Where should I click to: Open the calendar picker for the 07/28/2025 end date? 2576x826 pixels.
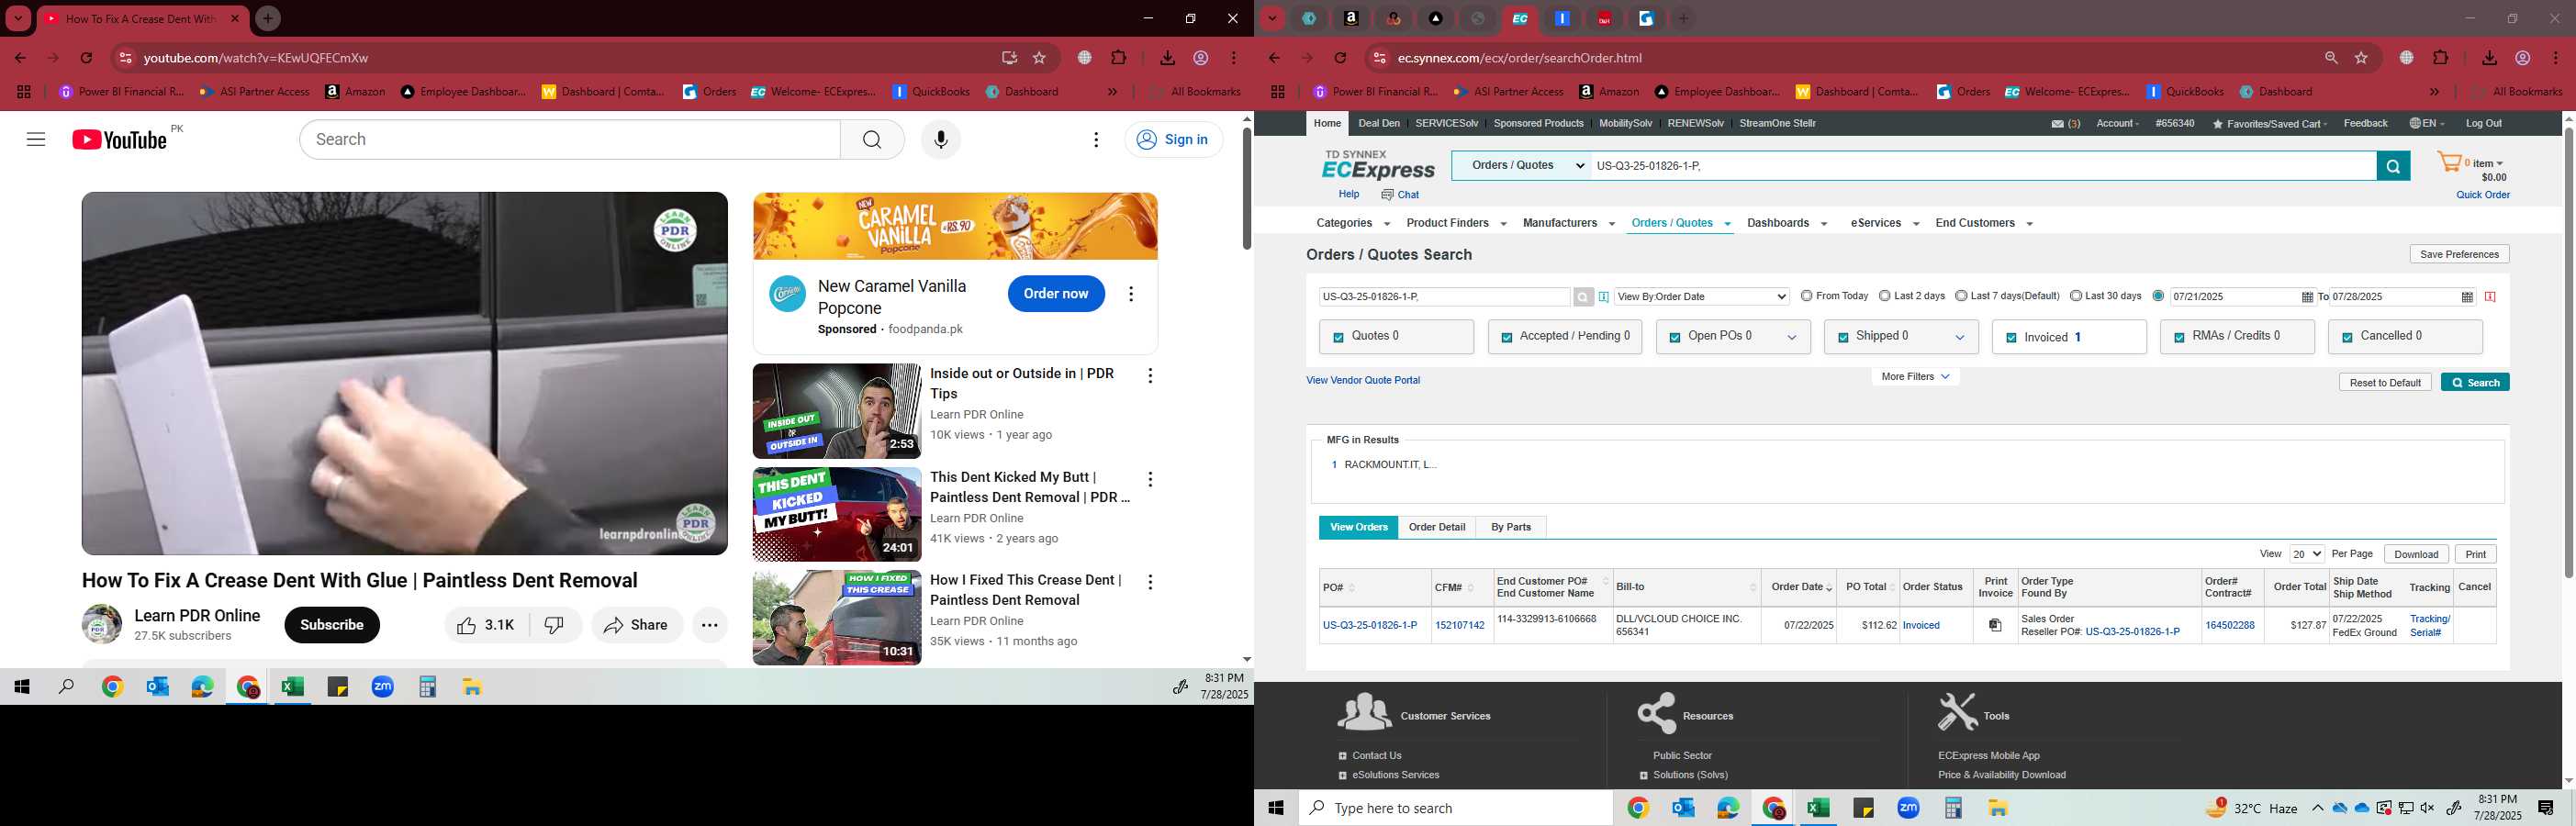click(x=2467, y=297)
